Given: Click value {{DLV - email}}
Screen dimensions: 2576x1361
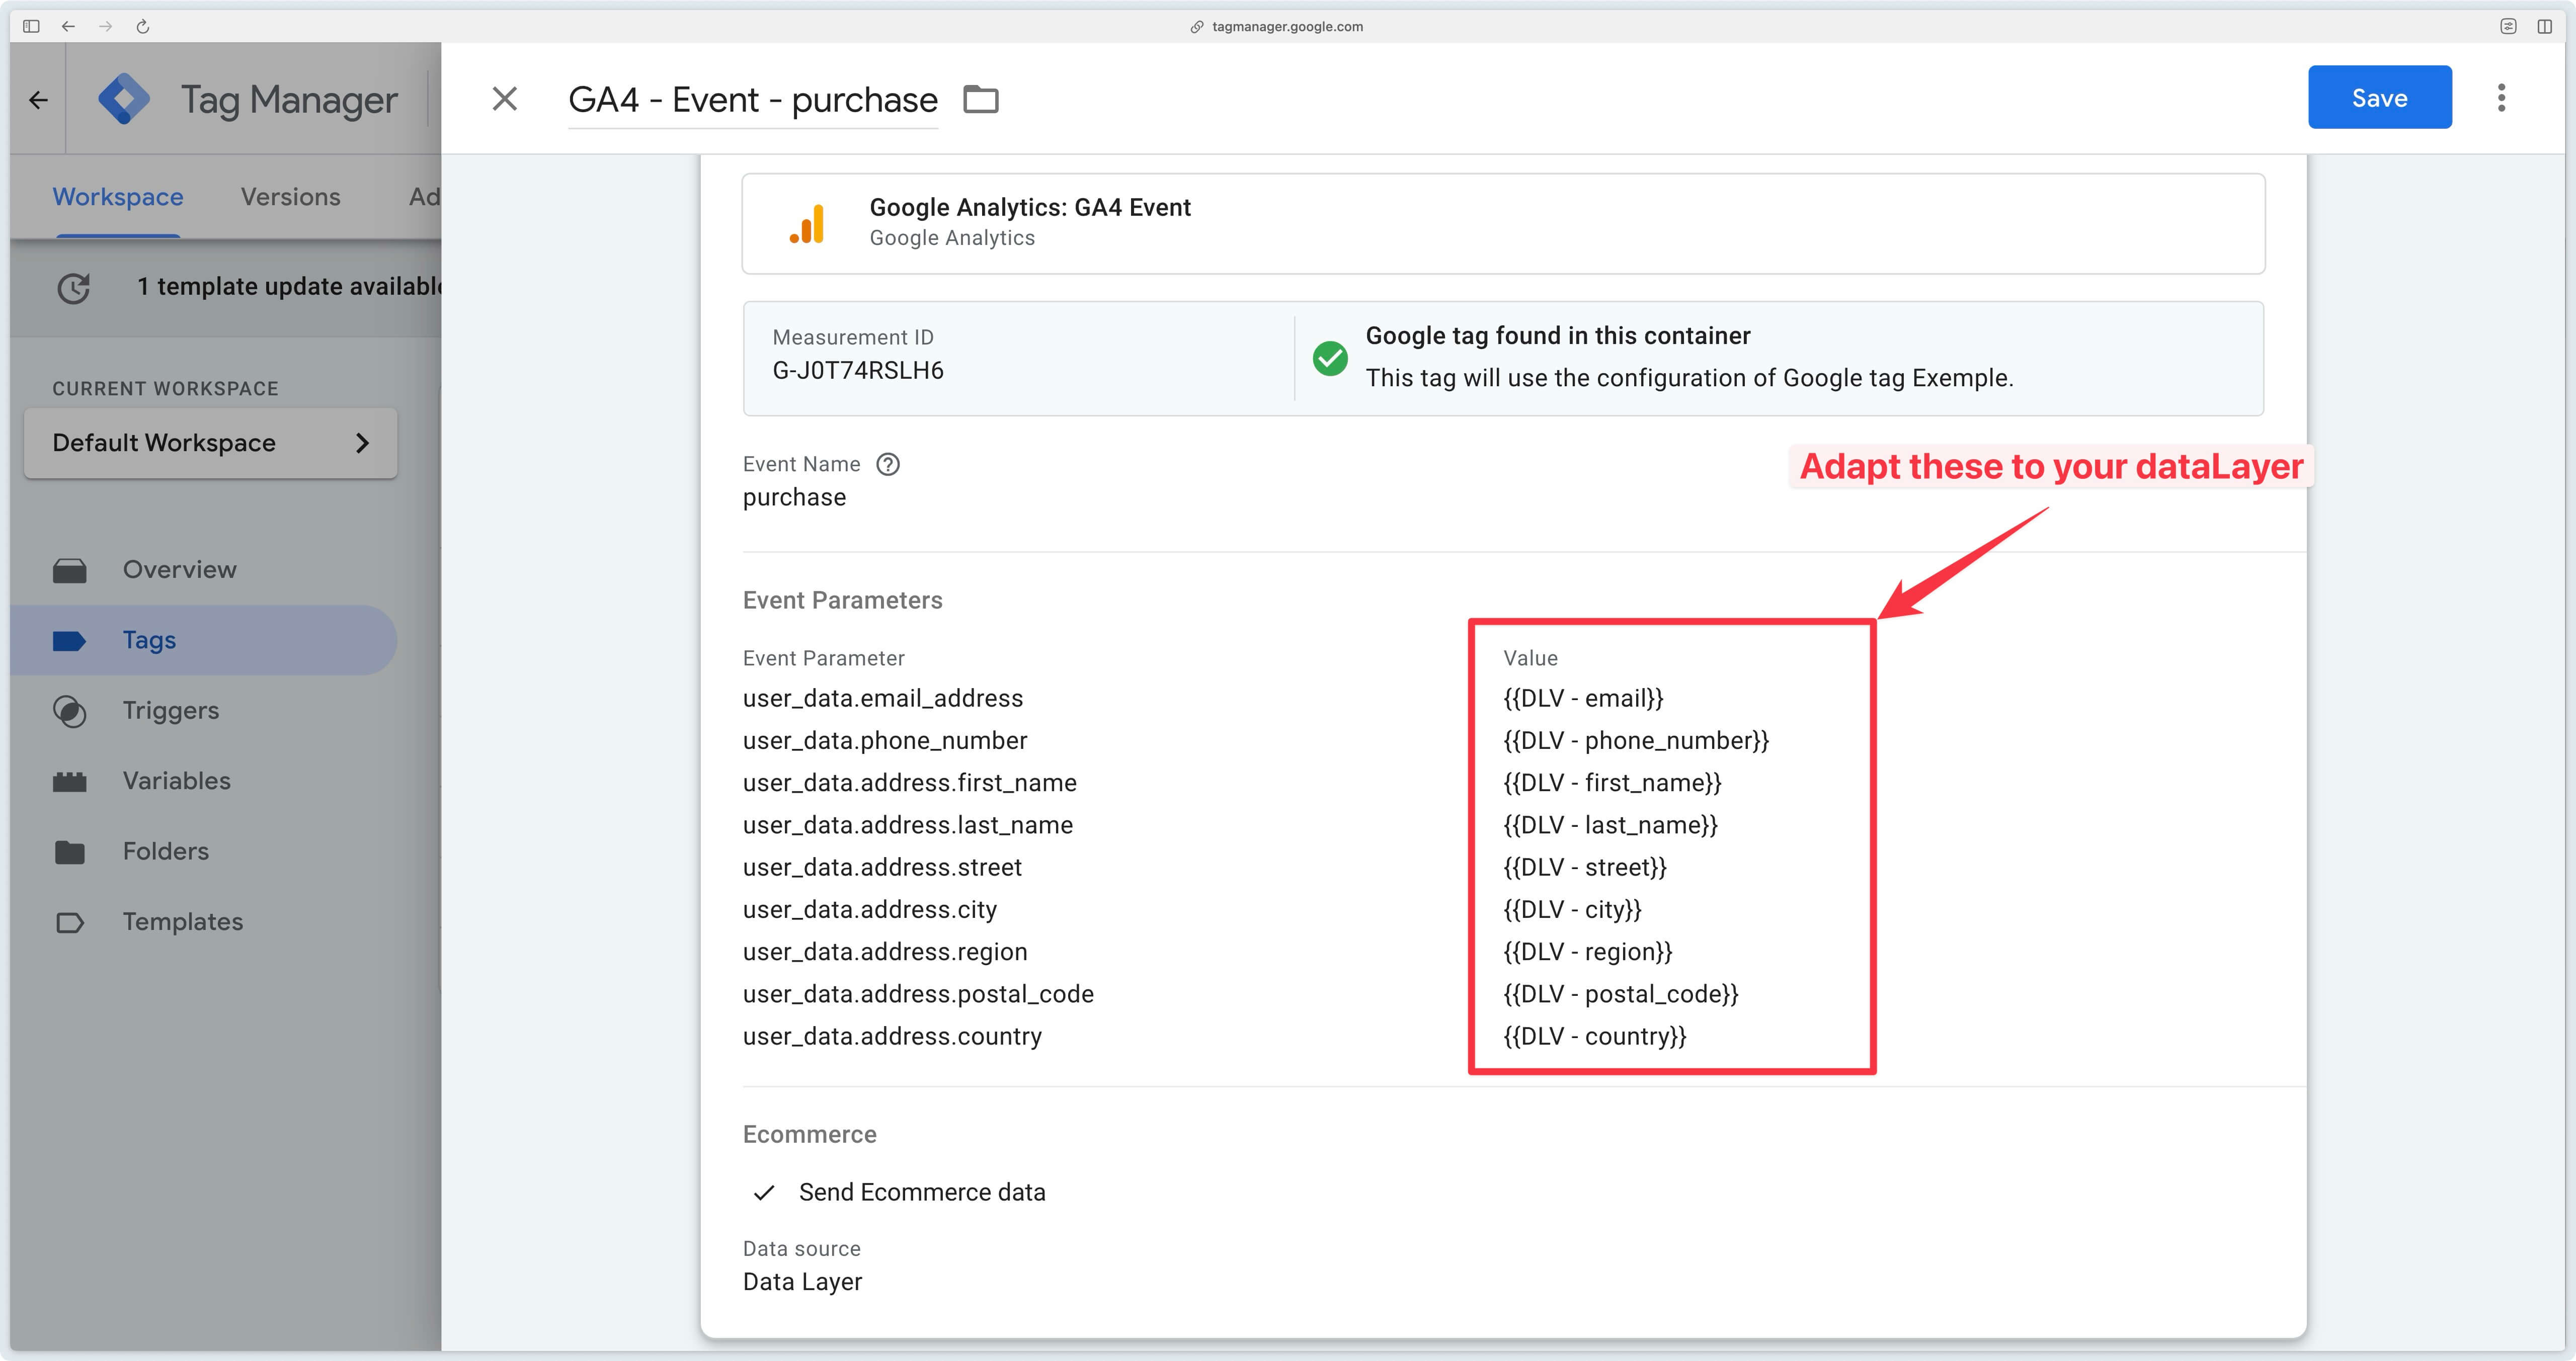Looking at the screenshot, I should click(x=1583, y=698).
